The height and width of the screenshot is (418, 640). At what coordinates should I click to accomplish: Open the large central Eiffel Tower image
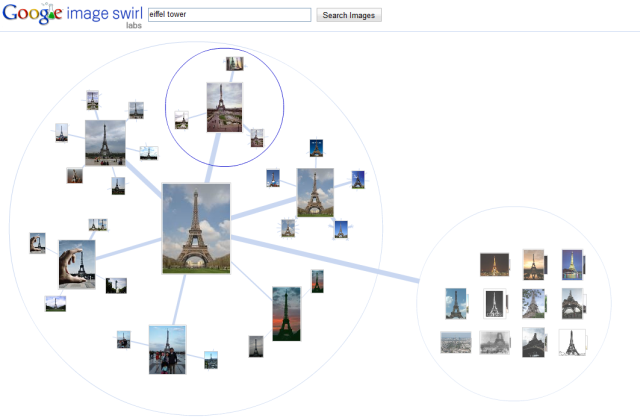click(196, 228)
